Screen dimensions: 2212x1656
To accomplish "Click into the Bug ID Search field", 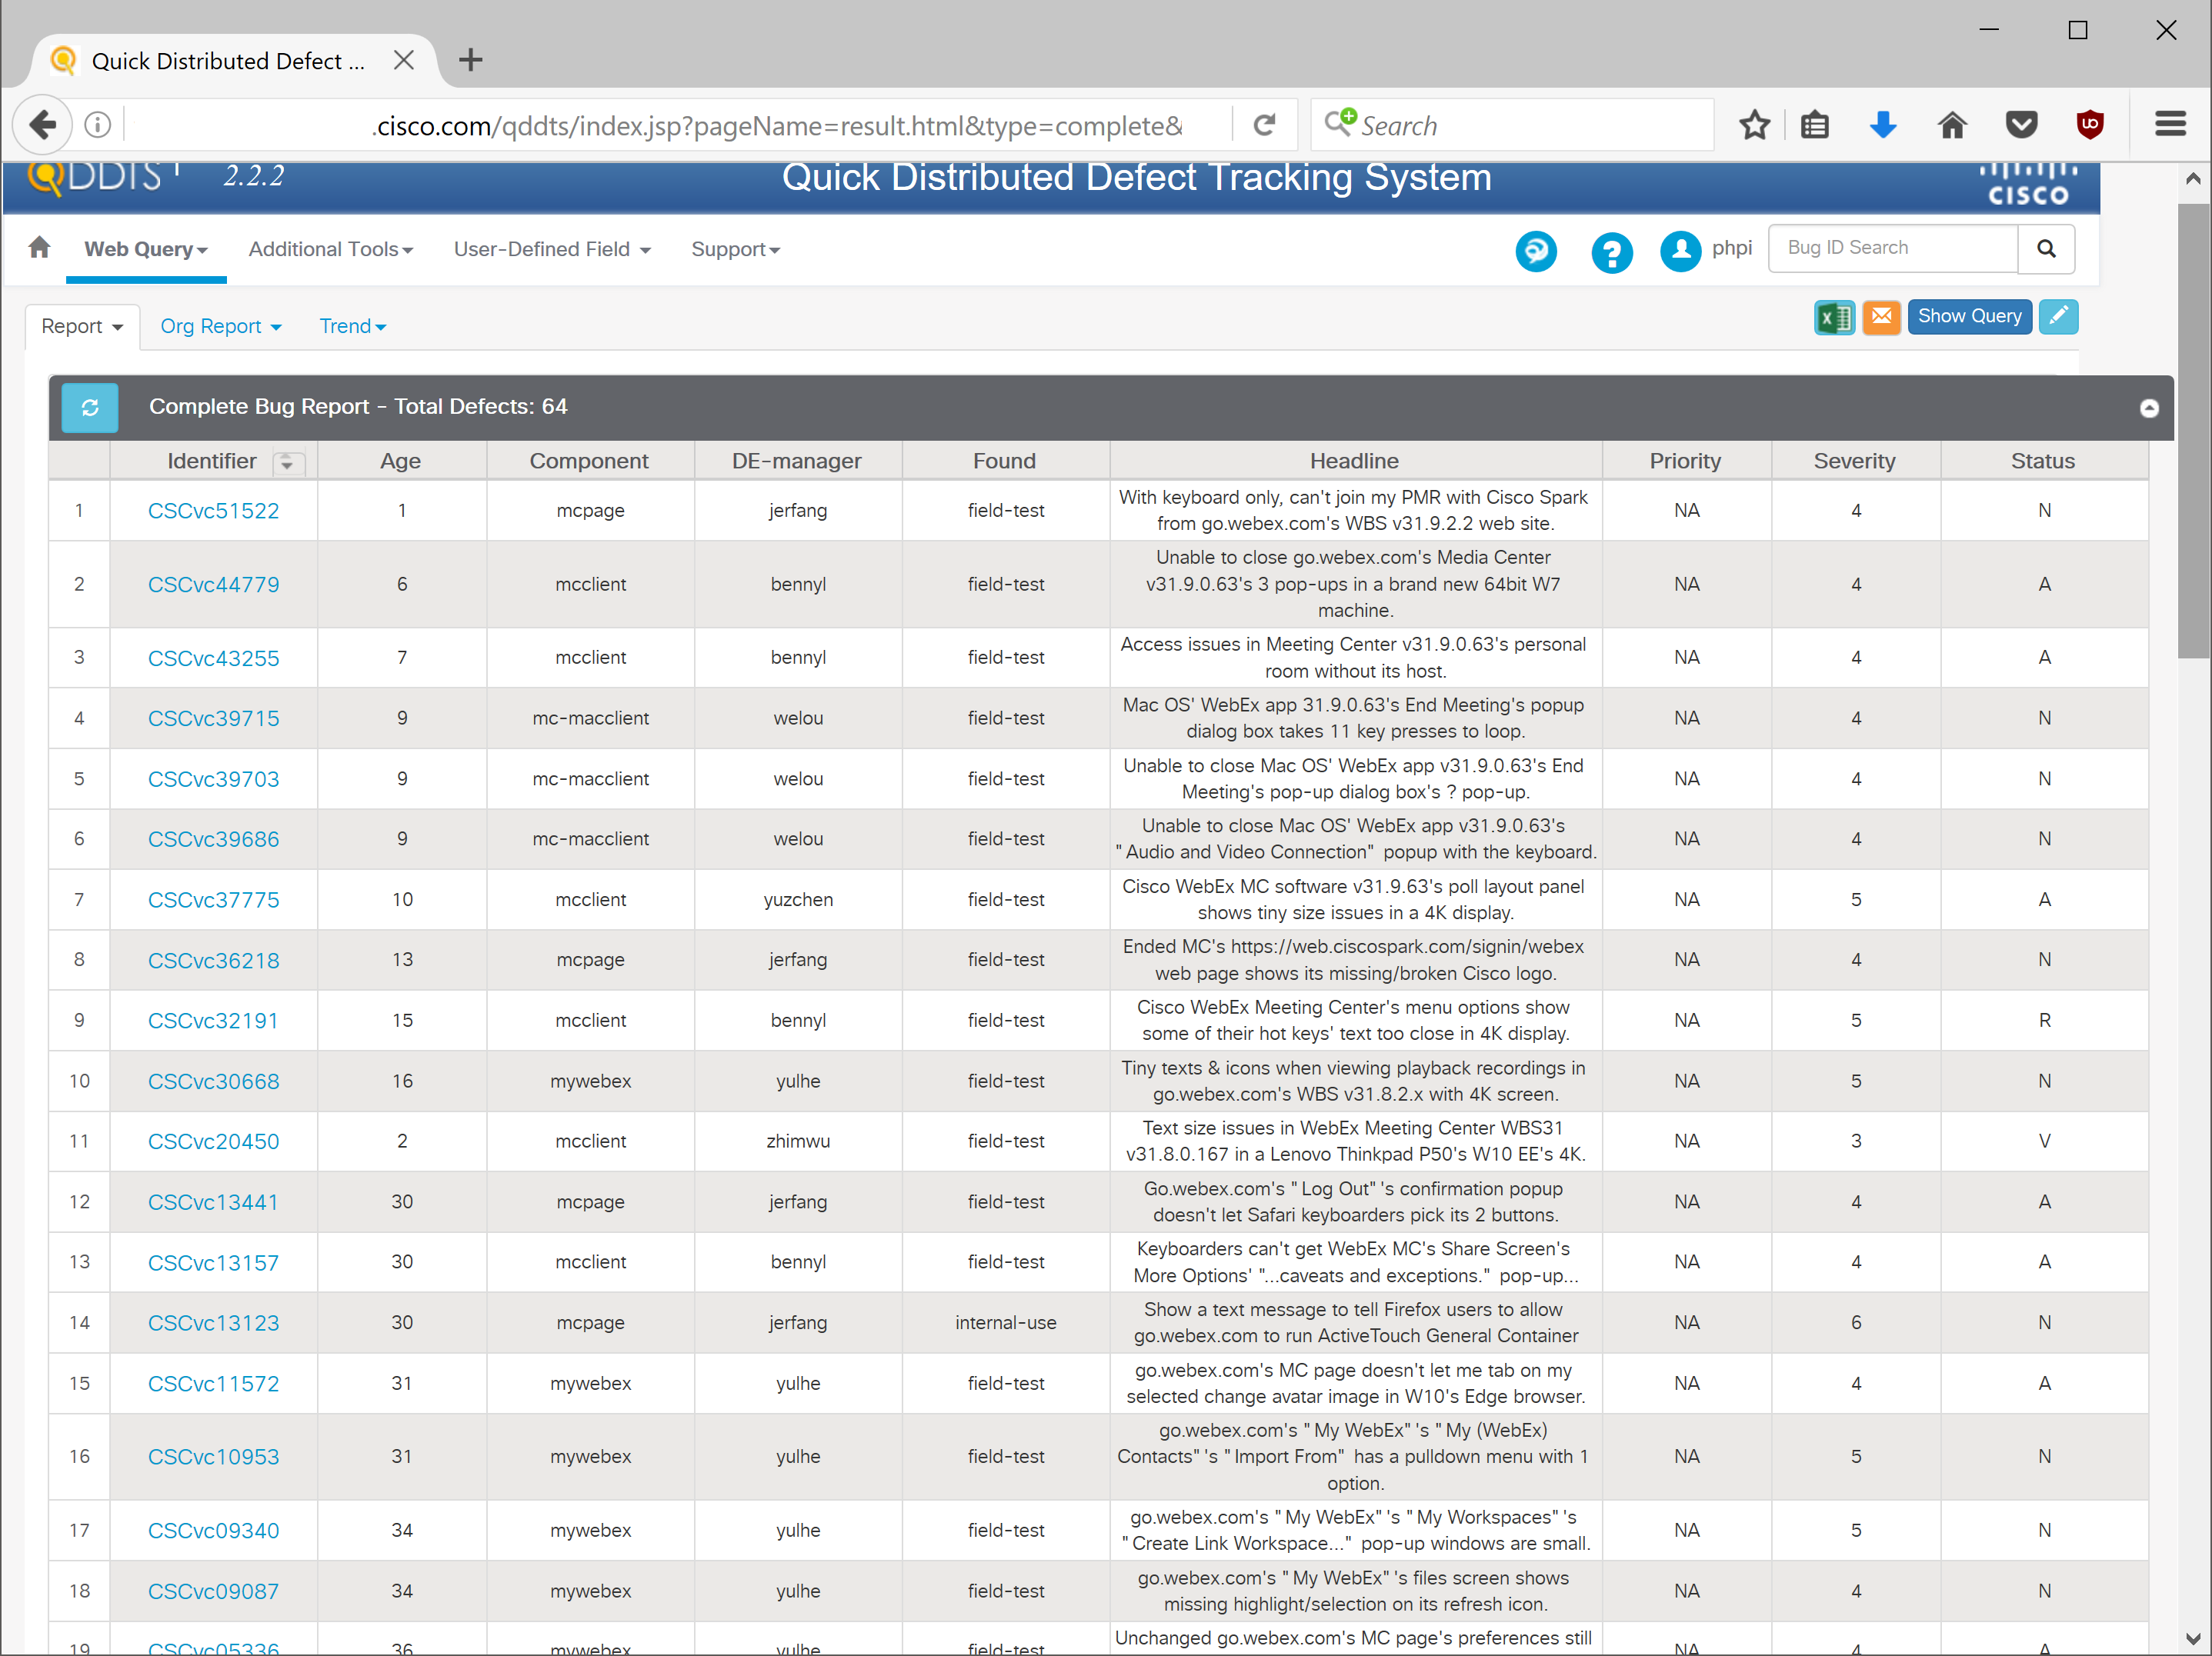I will pos(1892,249).
